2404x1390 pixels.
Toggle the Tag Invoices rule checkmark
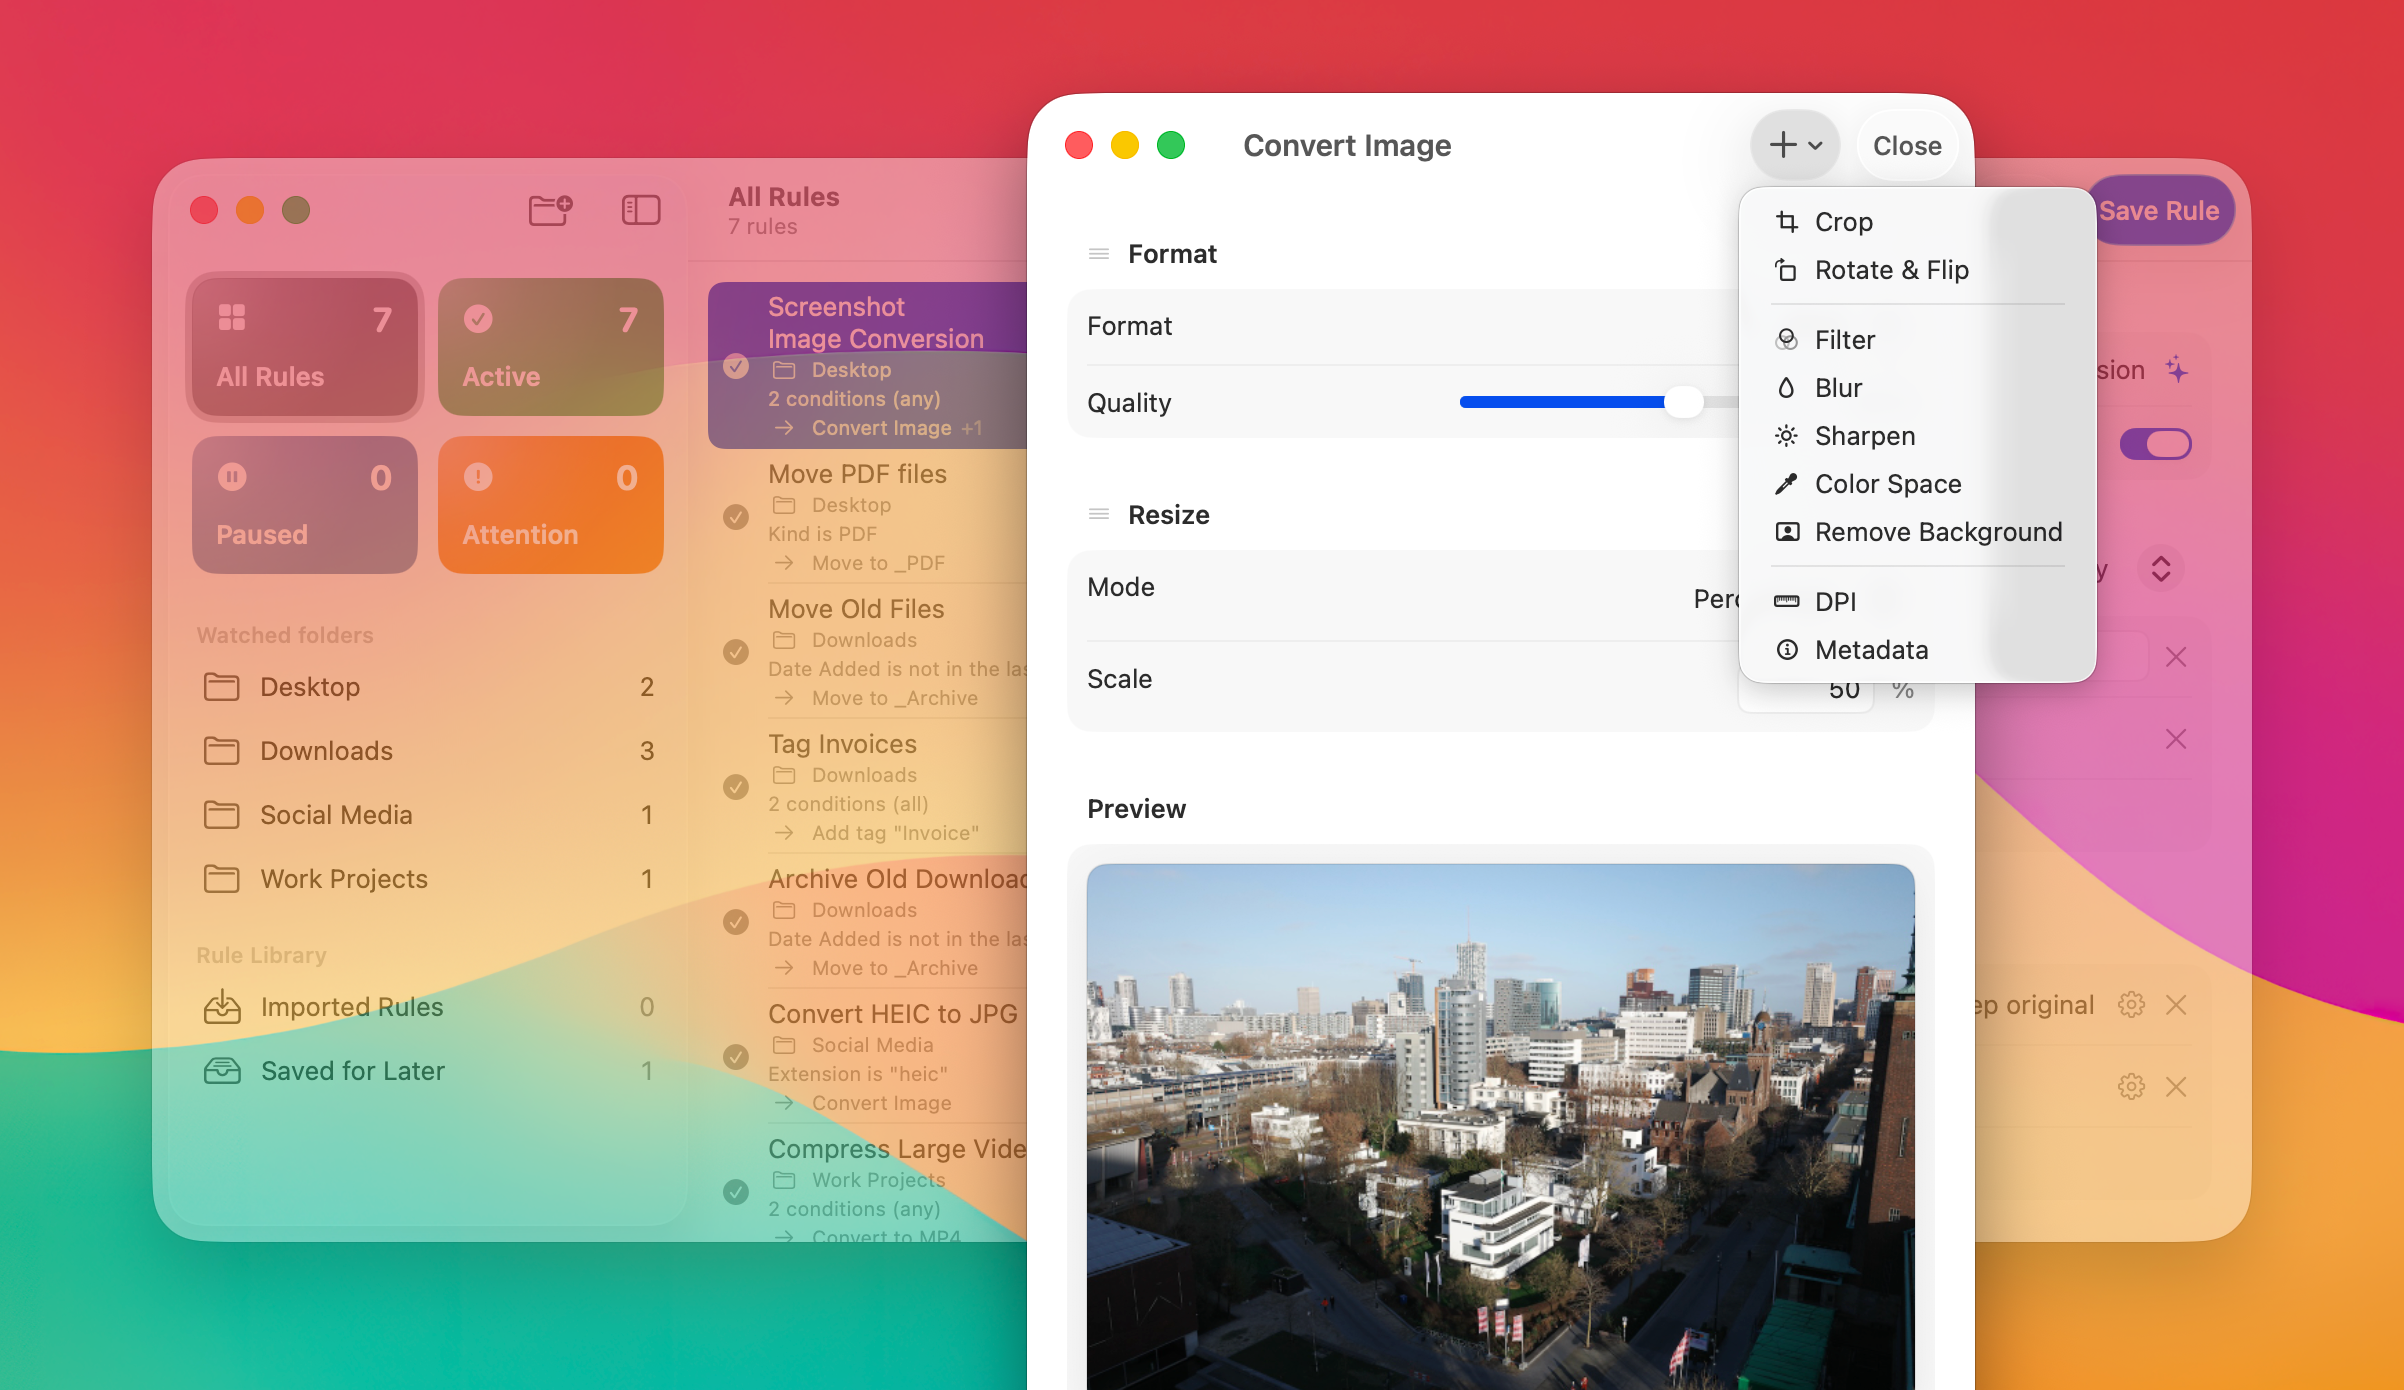coord(736,787)
